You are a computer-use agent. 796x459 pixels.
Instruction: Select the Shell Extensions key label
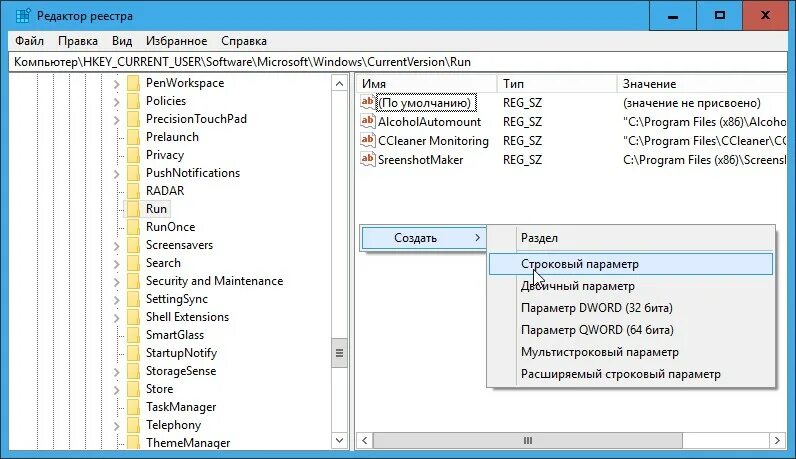187,317
